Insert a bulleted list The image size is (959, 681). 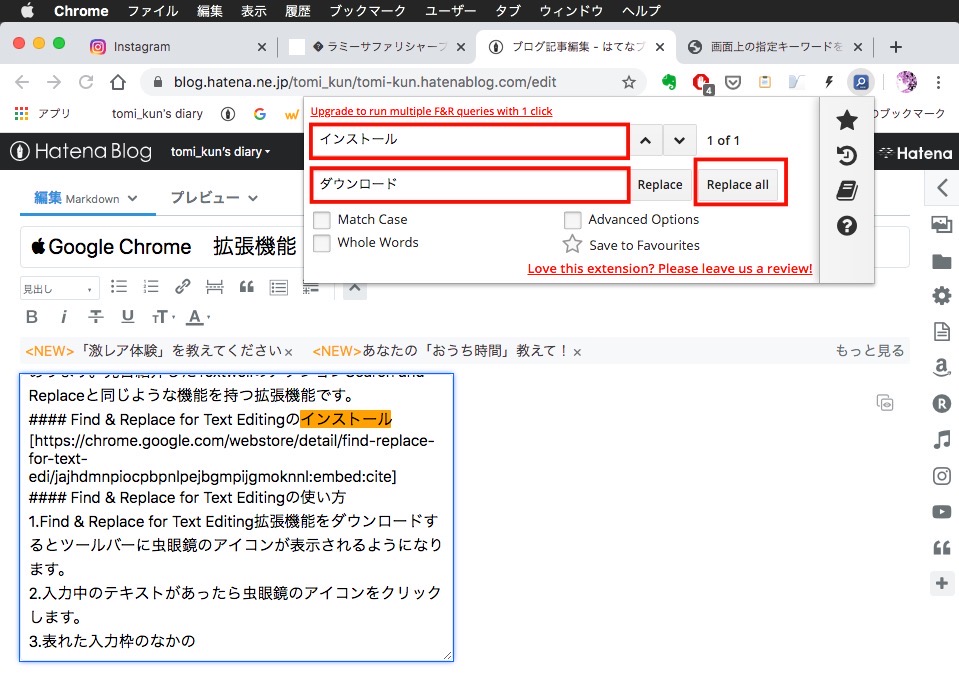coord(119,286)
